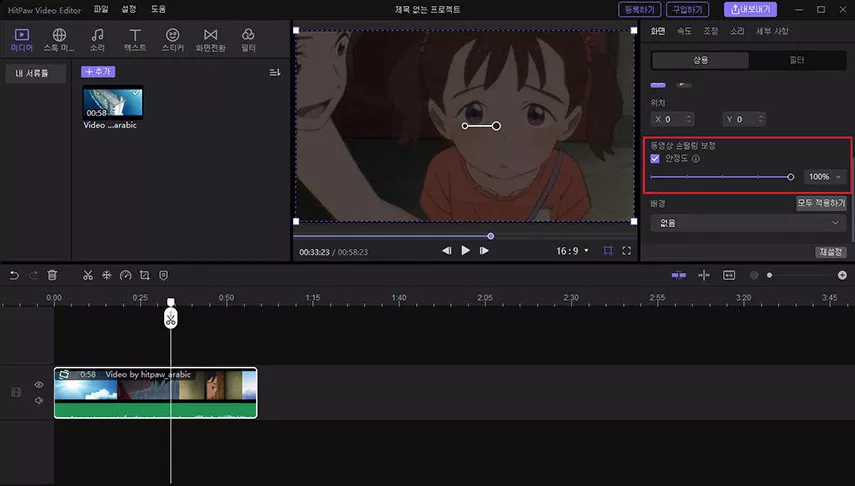The height and width of the screenshot is (486, 855).
Task: Select the second gray layout toggle under 상용
Action: (684, 85)
